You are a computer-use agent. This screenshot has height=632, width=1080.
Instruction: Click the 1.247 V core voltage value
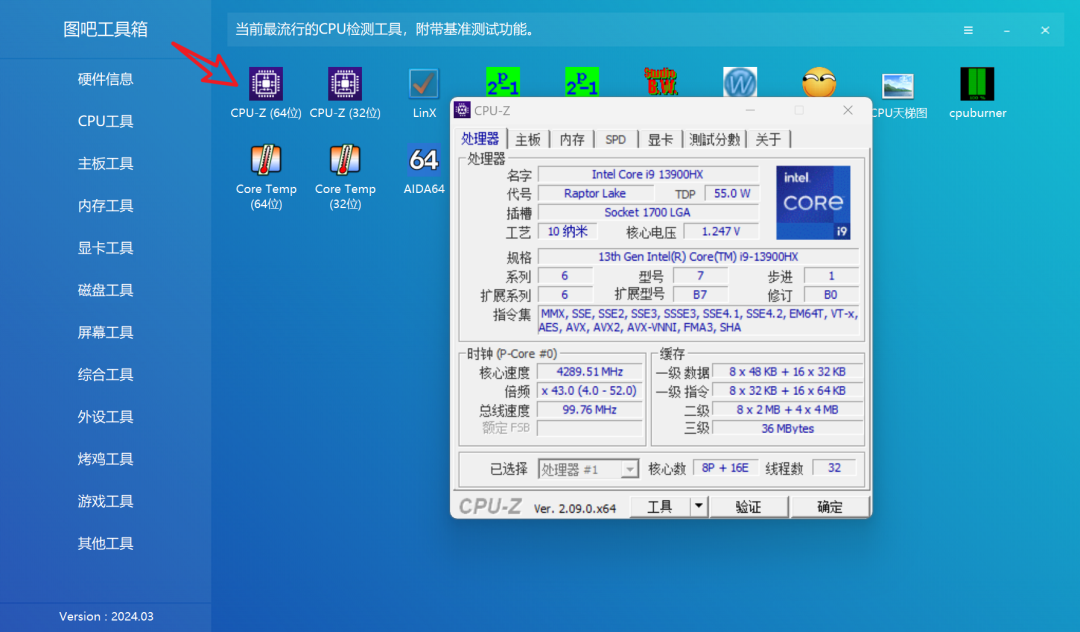(720, 231)
